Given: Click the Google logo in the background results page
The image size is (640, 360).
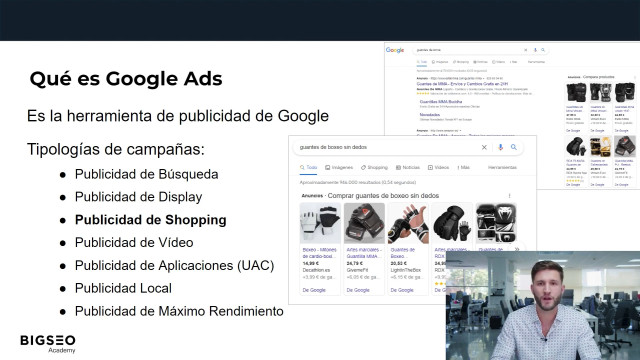Looking at the screenshot, I should pos(395,50).
